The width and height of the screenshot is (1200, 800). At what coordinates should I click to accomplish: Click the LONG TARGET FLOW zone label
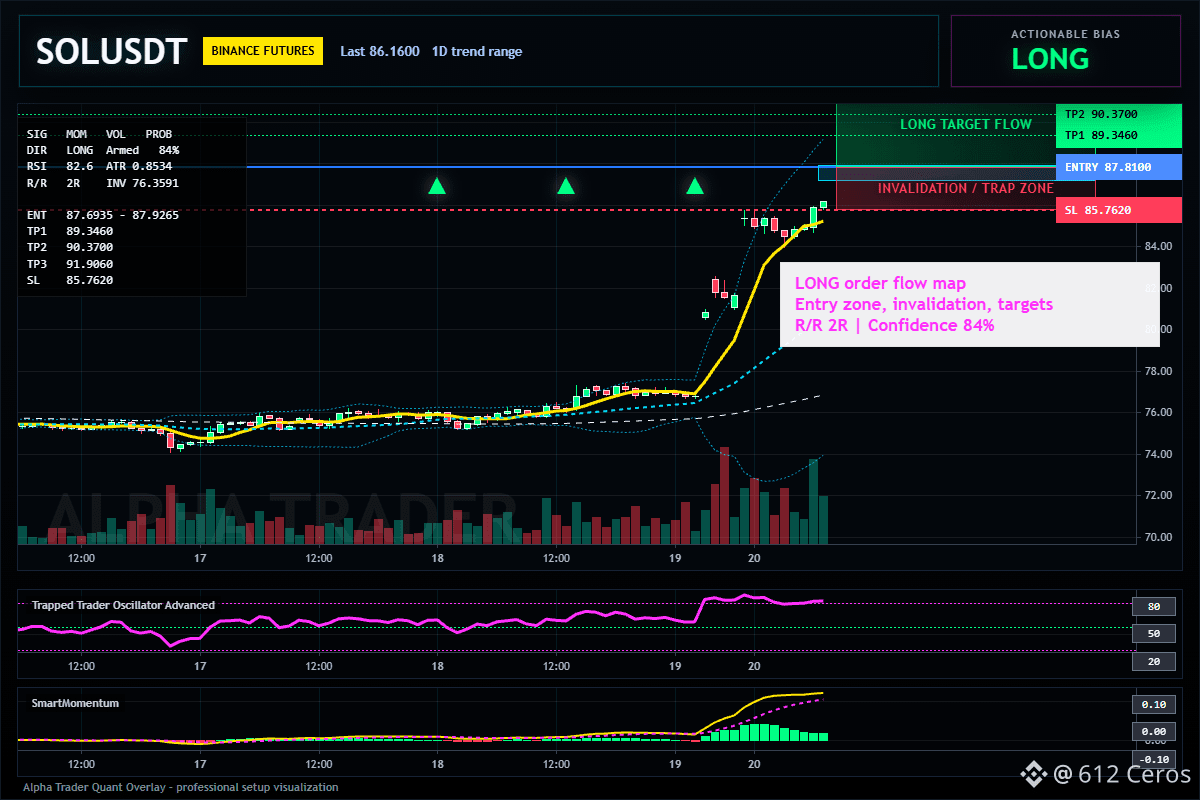tap(965, 125)
